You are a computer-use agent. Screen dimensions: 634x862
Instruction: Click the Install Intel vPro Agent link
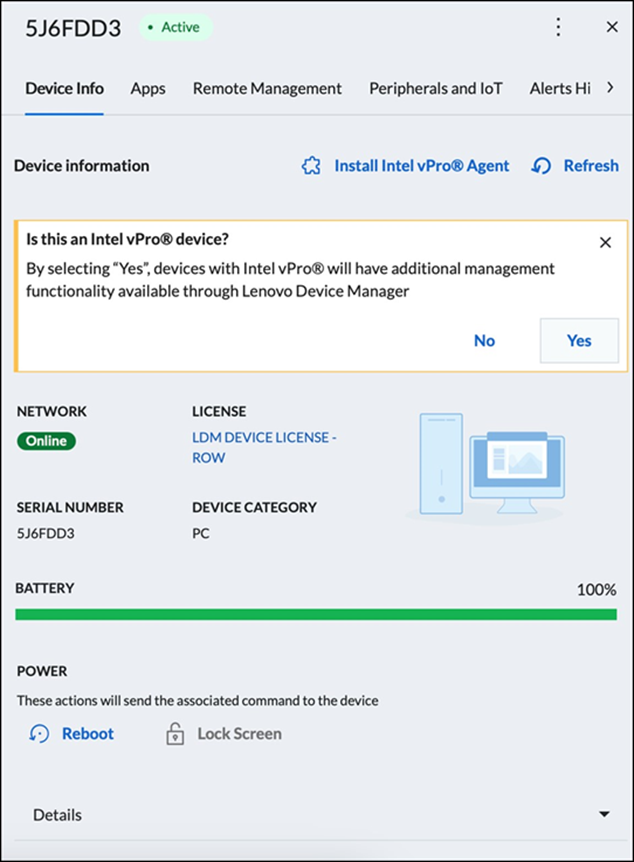[x=422, y=165]
